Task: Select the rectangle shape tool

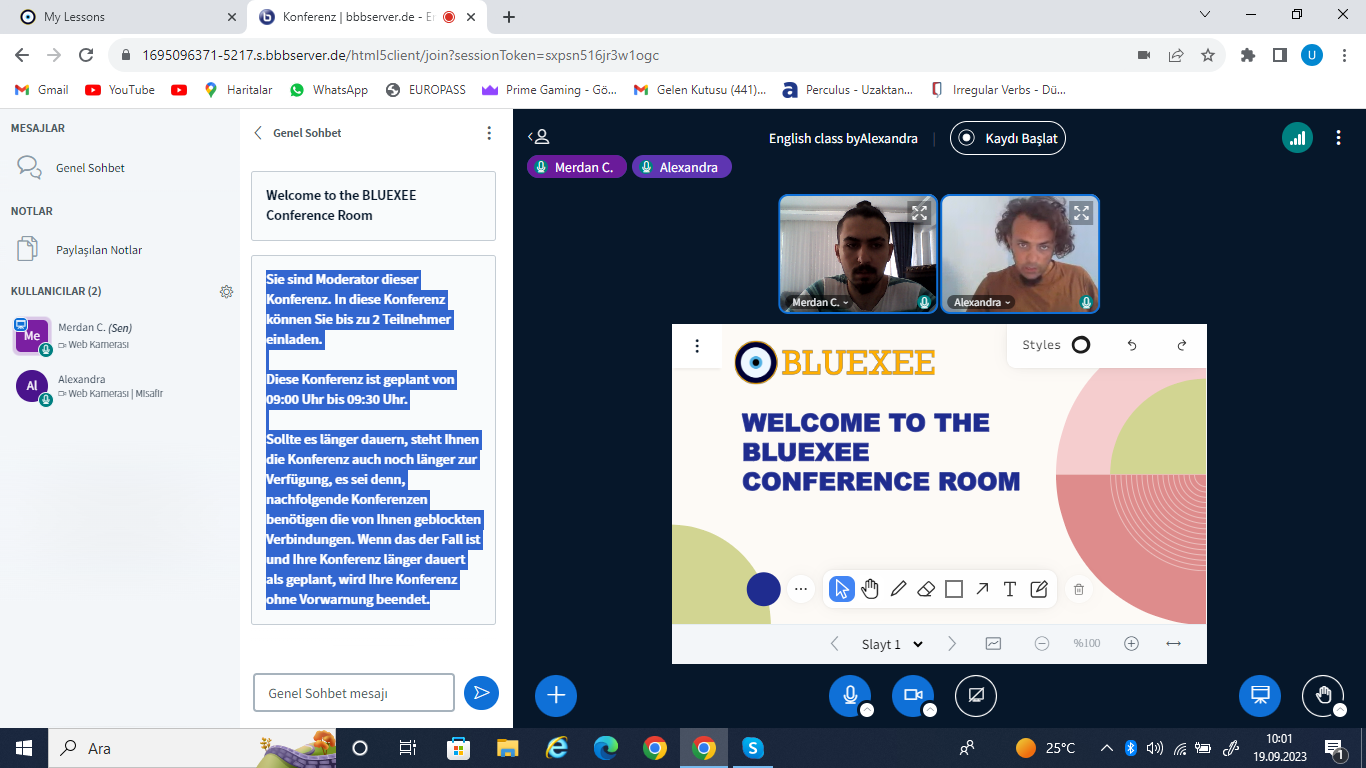Action: coord(954,589)
